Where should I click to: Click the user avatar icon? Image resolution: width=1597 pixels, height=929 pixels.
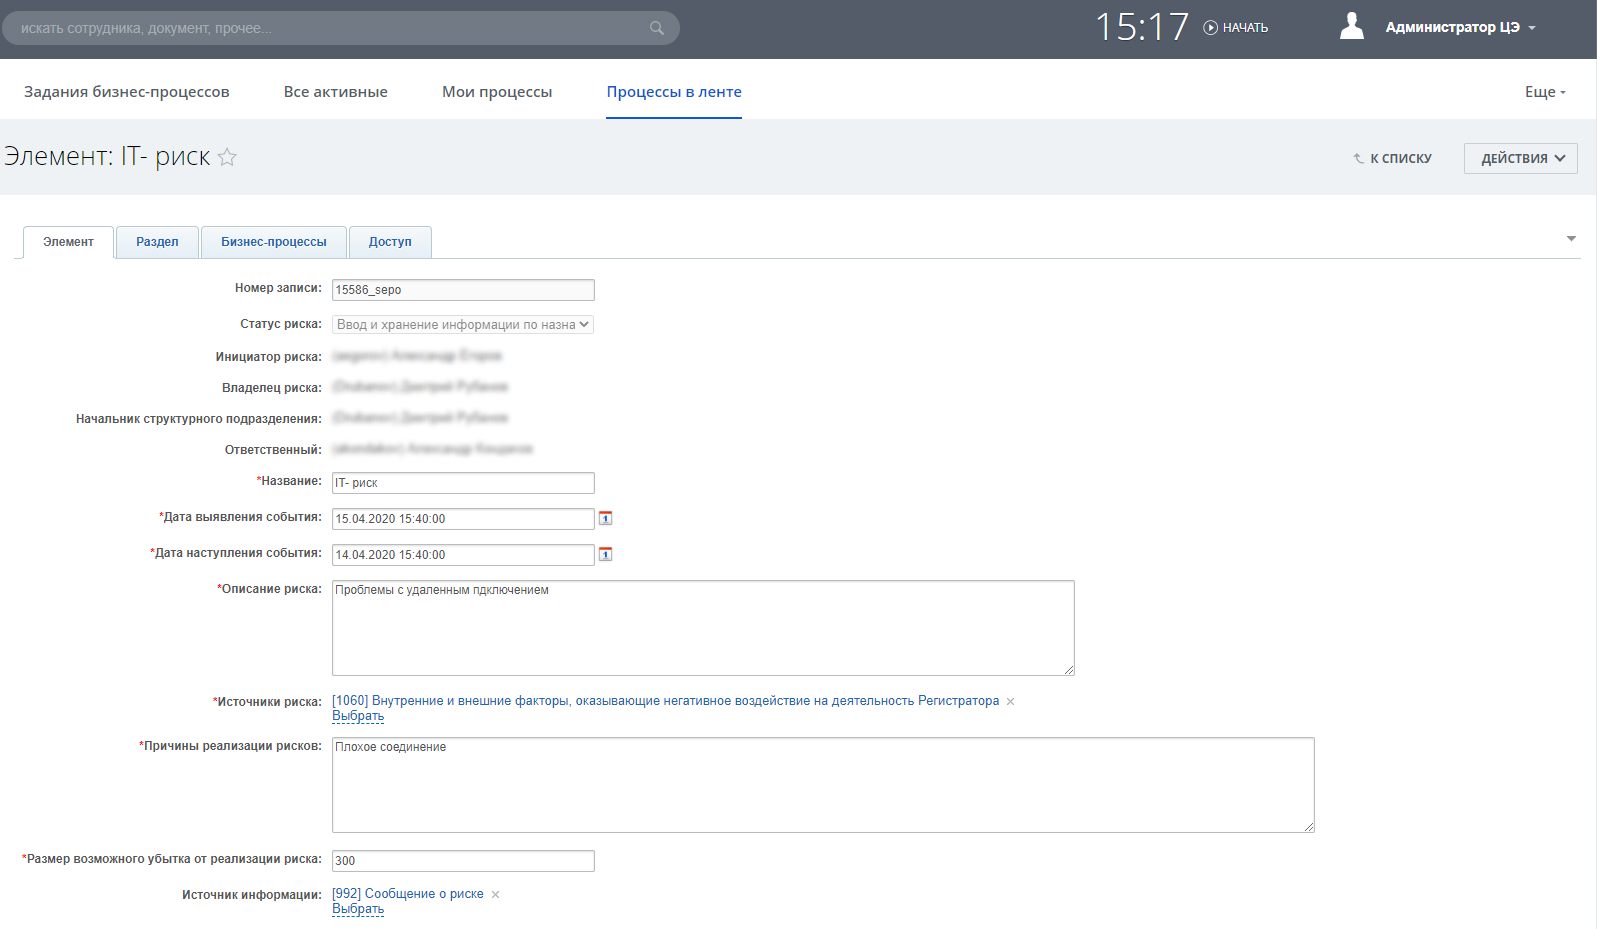click(1351, 27)
